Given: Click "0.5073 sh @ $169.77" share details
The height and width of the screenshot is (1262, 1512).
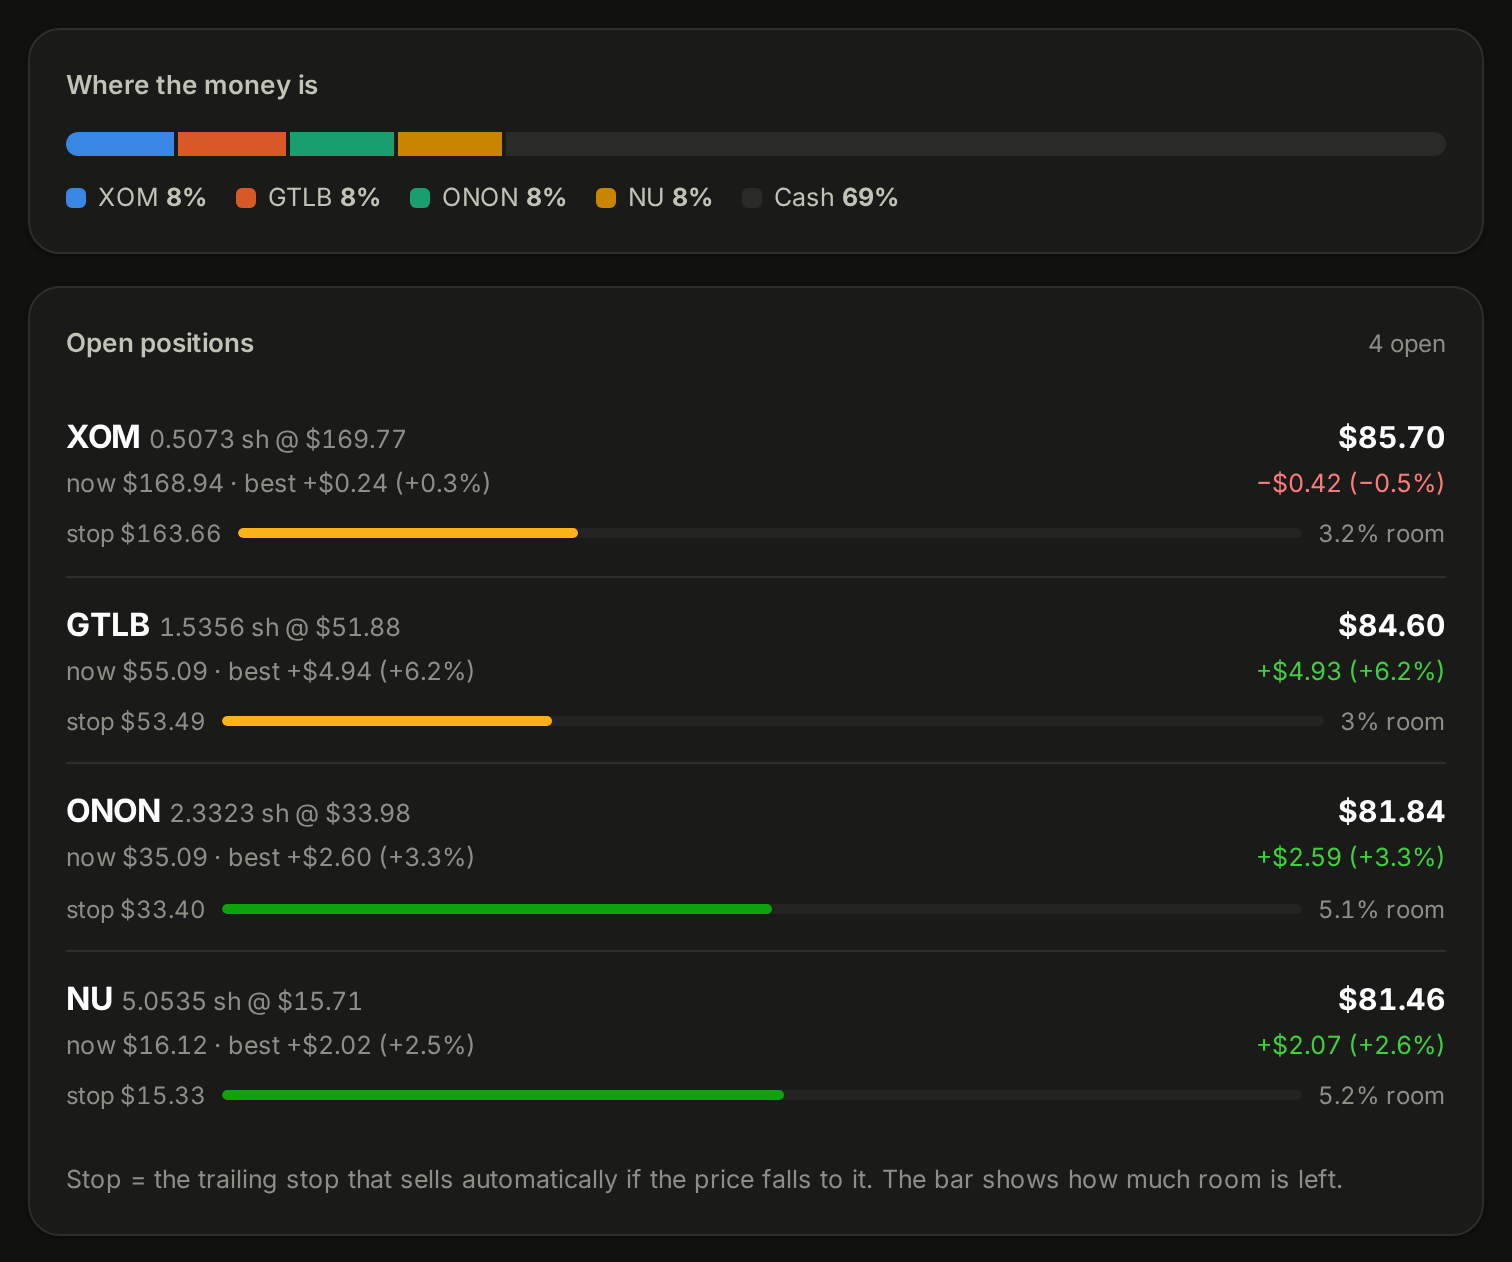Looking at the screenshot, I should pyautogui.click(x=278, y=439).
